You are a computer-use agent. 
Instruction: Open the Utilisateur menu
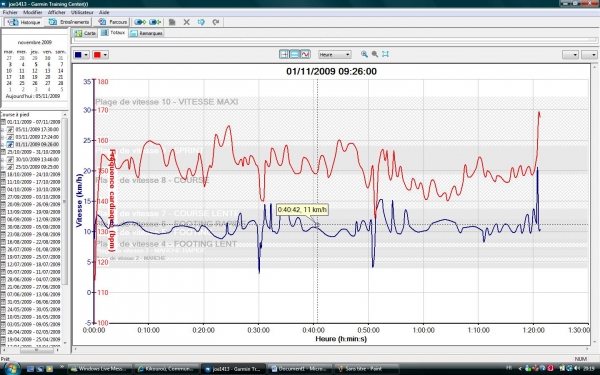coord(82,12)
